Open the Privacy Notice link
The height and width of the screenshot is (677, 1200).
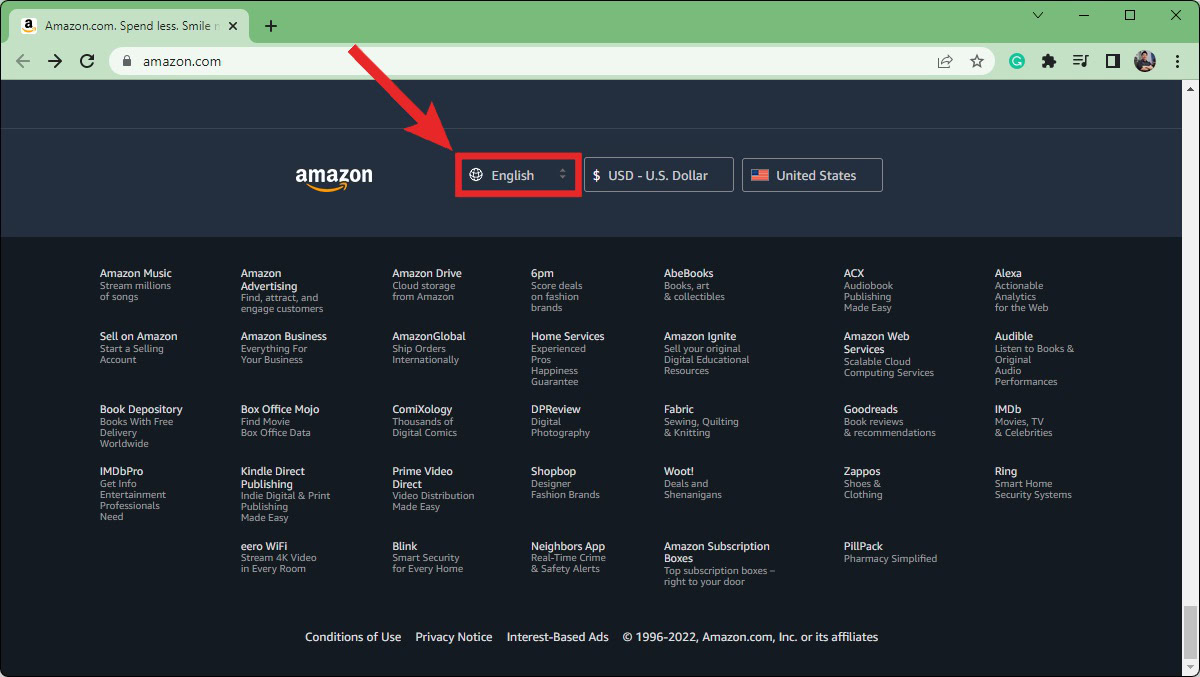click(x=454, y=637)
